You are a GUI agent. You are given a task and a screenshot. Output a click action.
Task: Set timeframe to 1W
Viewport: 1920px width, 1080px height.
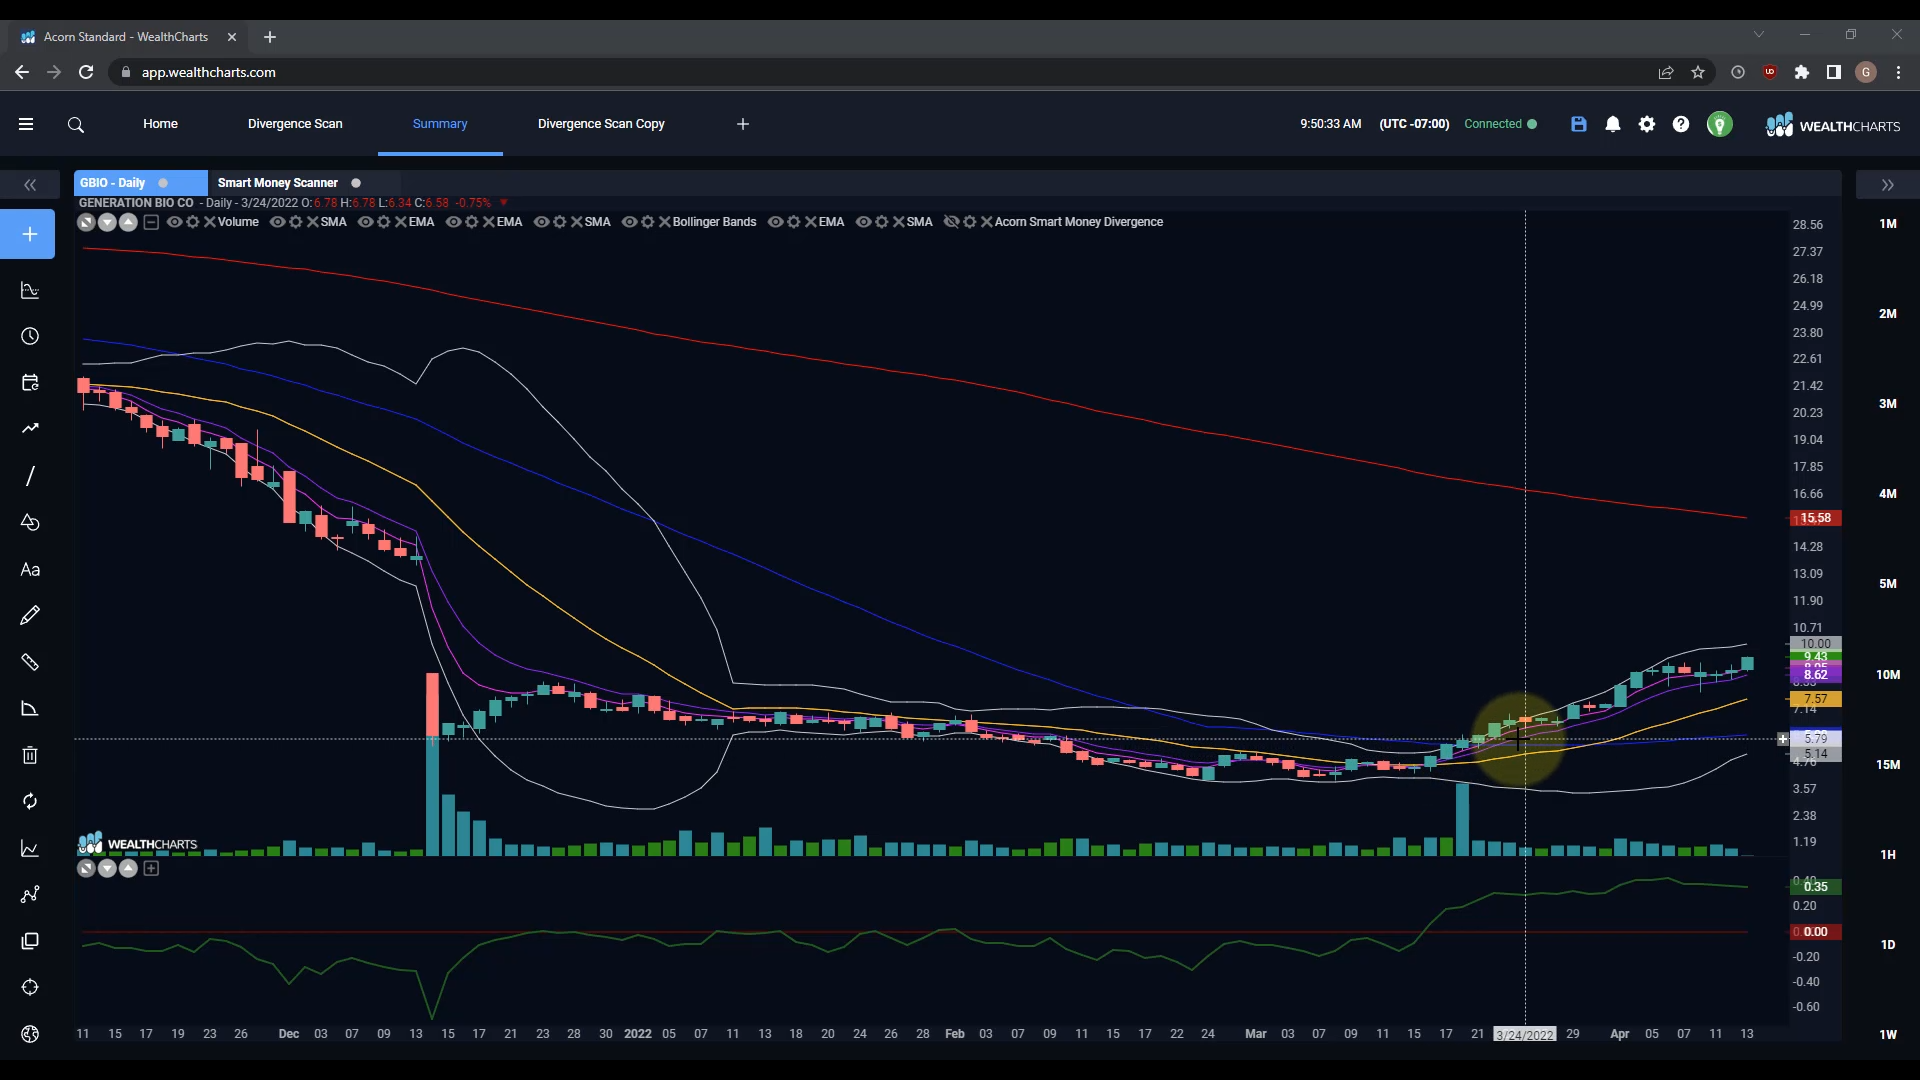click(x=1887, y=1035)
